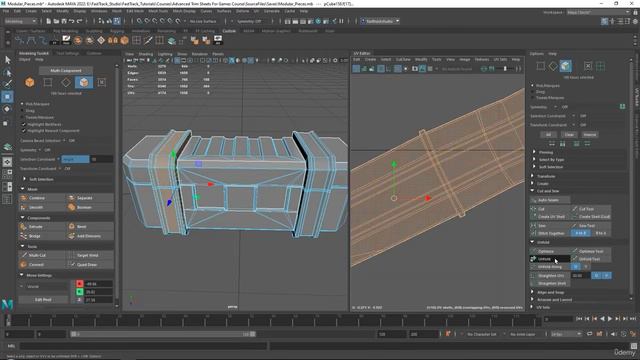
Task: Toggle Highlight Backfaces checkbox
Action: pos(24,124)
